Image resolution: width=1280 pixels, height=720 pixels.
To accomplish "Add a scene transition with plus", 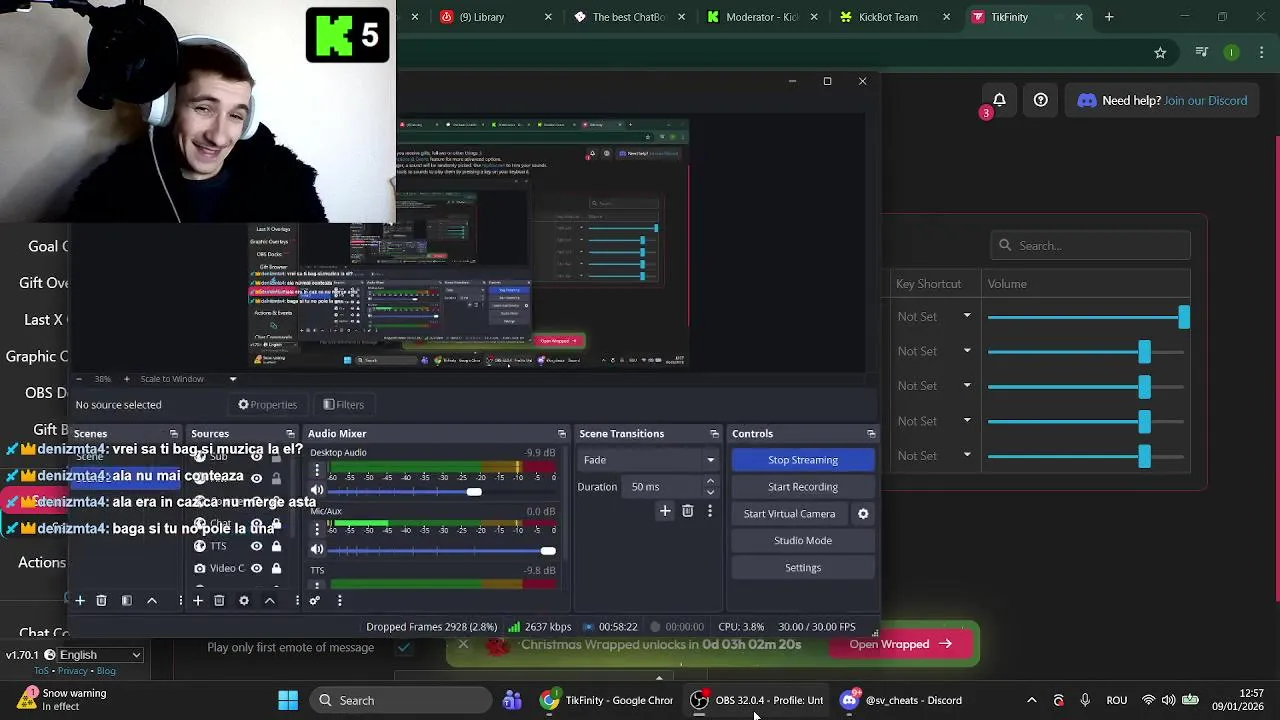I will tap(665, 511).
